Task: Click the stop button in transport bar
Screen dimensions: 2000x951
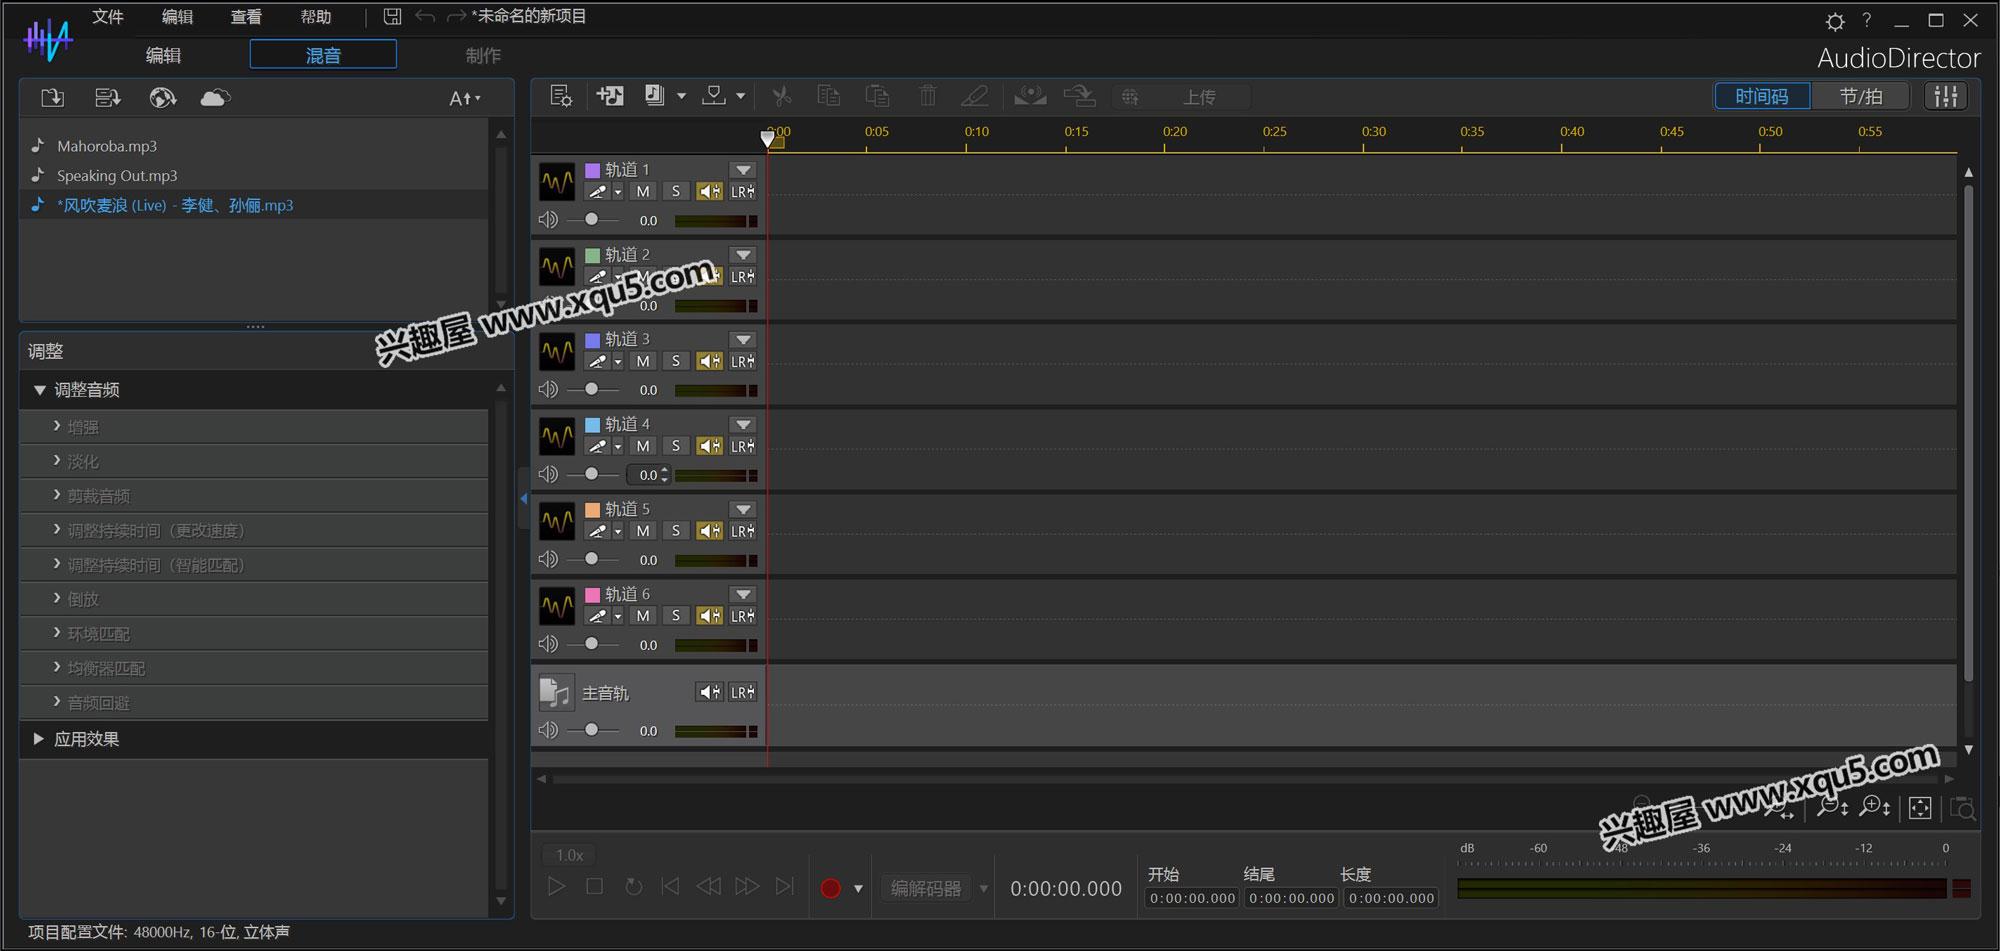Action: click(594, 886)
